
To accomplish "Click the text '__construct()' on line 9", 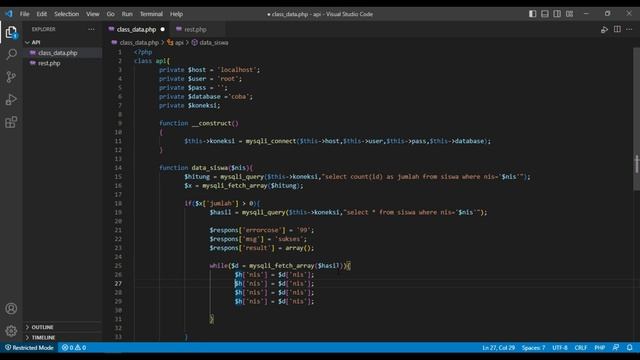I will click(215, 123).
